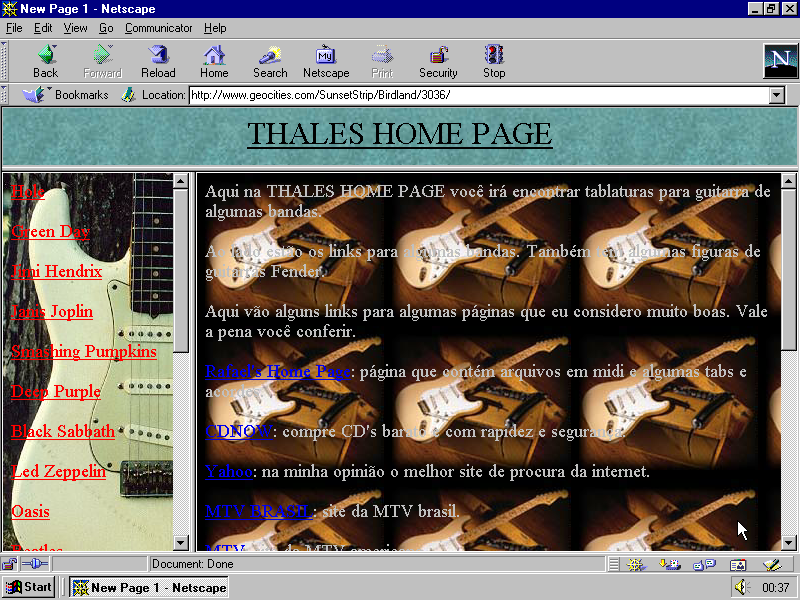This screenshot has width=800, height=600.
Task: Open Address Book from component bar
Action: [738, 564]
